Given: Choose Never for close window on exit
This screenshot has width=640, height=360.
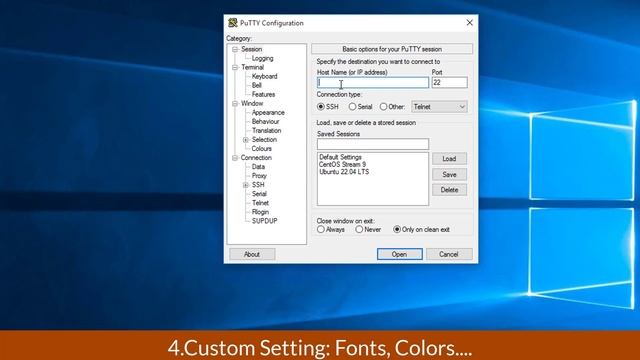Looking at the screenshot, I should click(359, 229).
